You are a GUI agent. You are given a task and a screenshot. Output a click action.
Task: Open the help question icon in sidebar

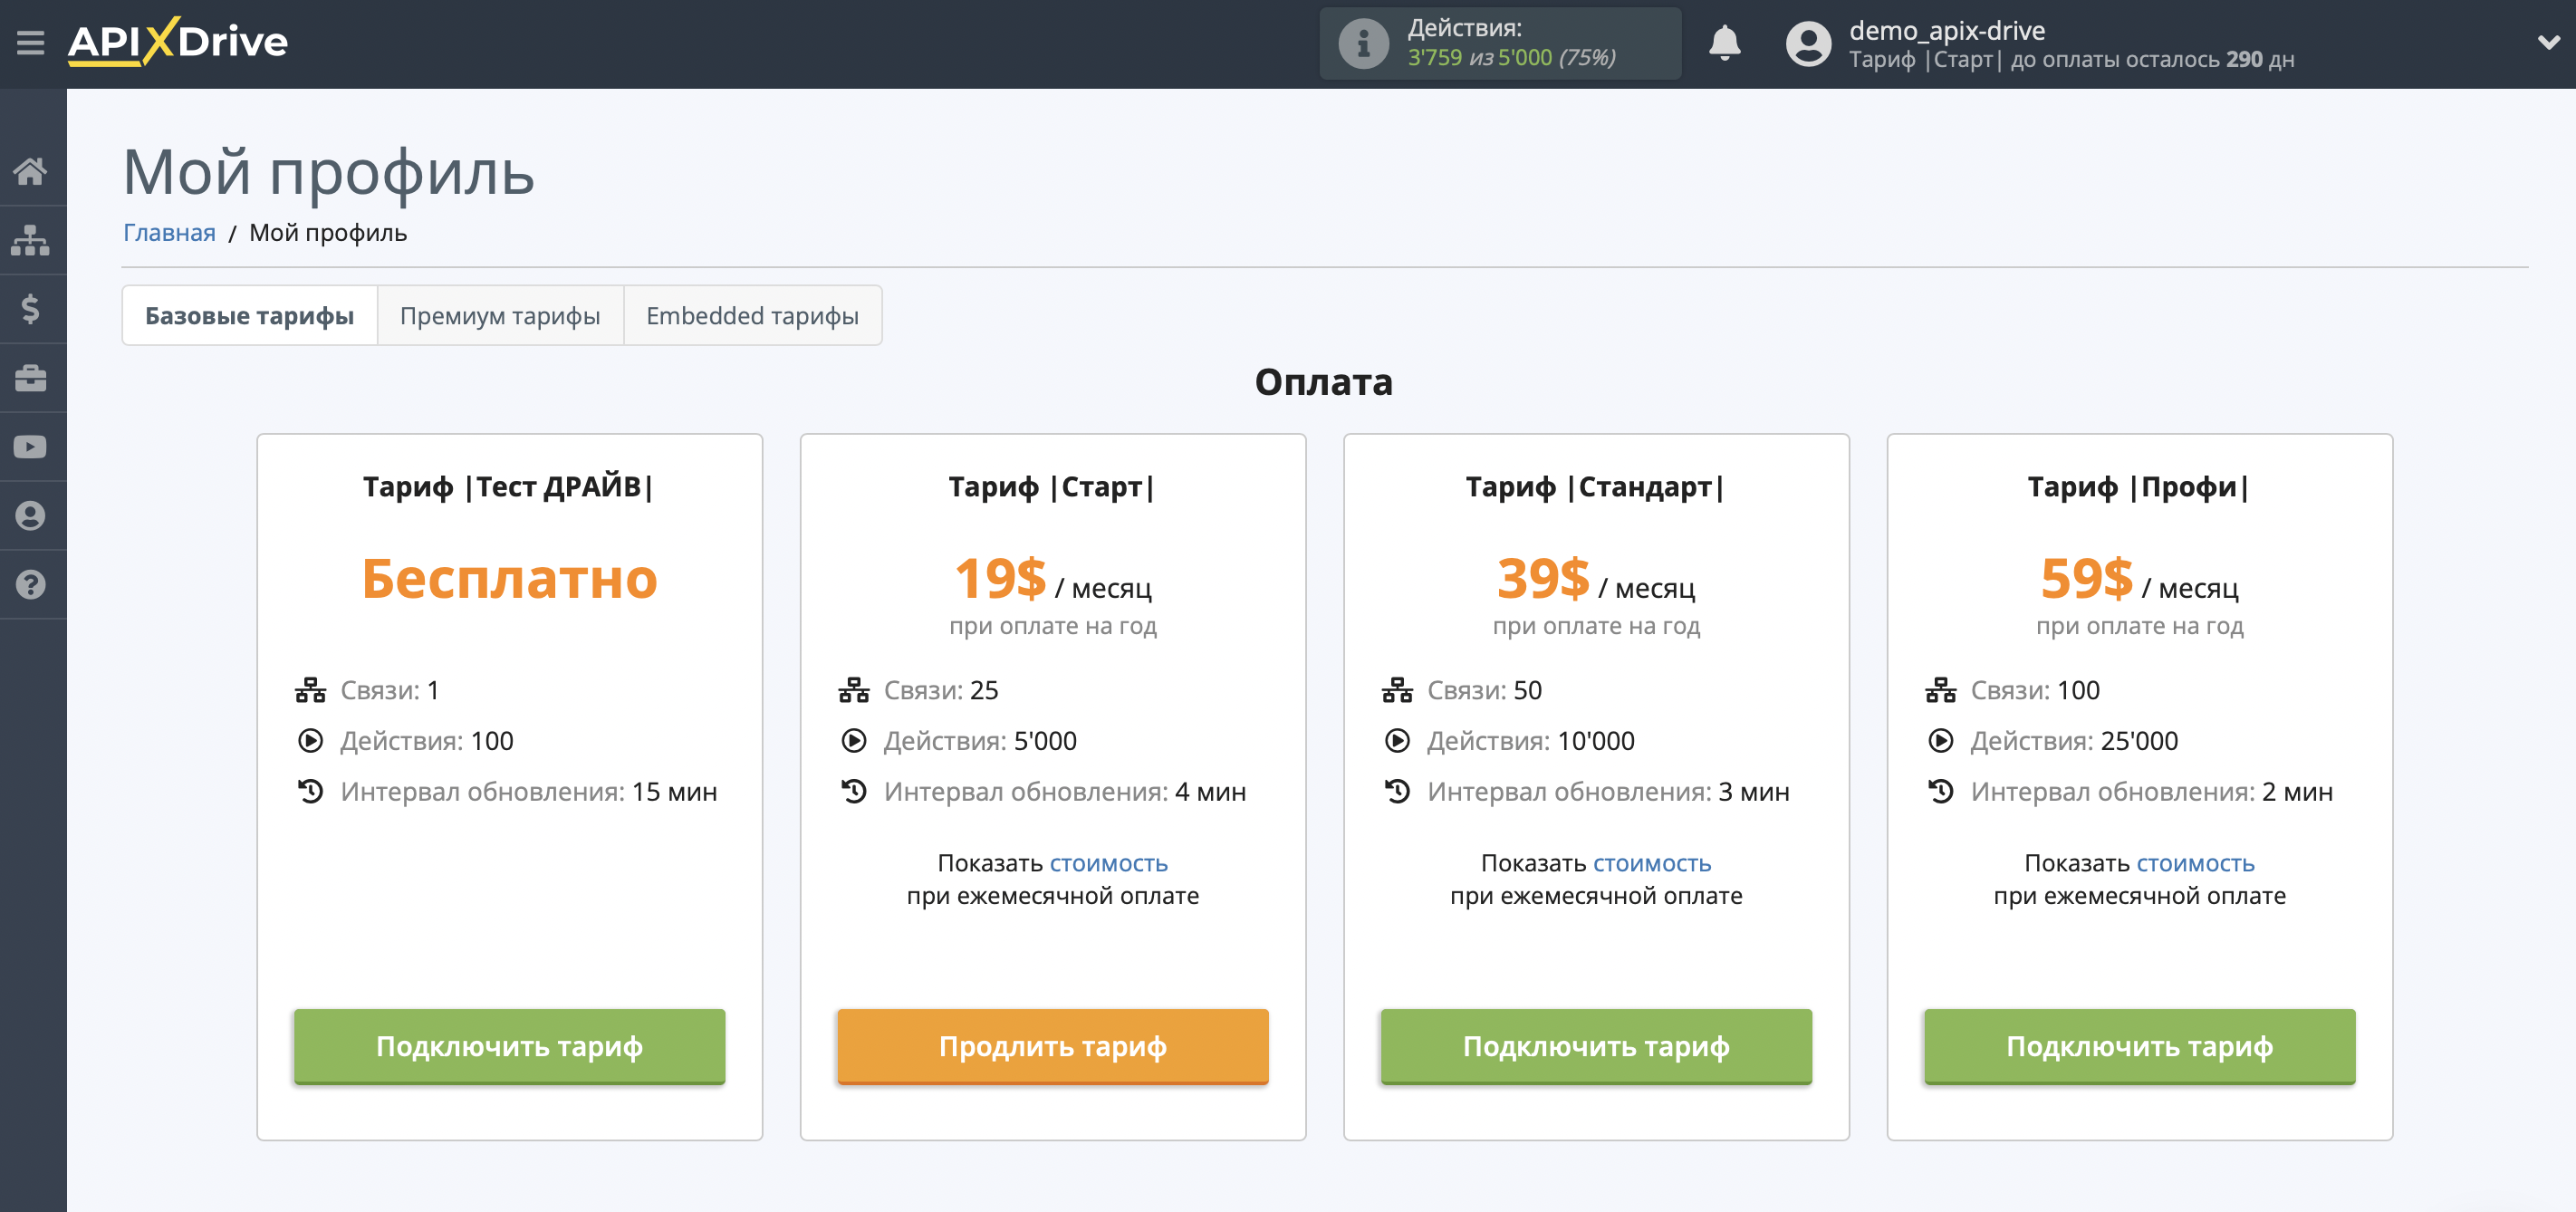point(31,584)
